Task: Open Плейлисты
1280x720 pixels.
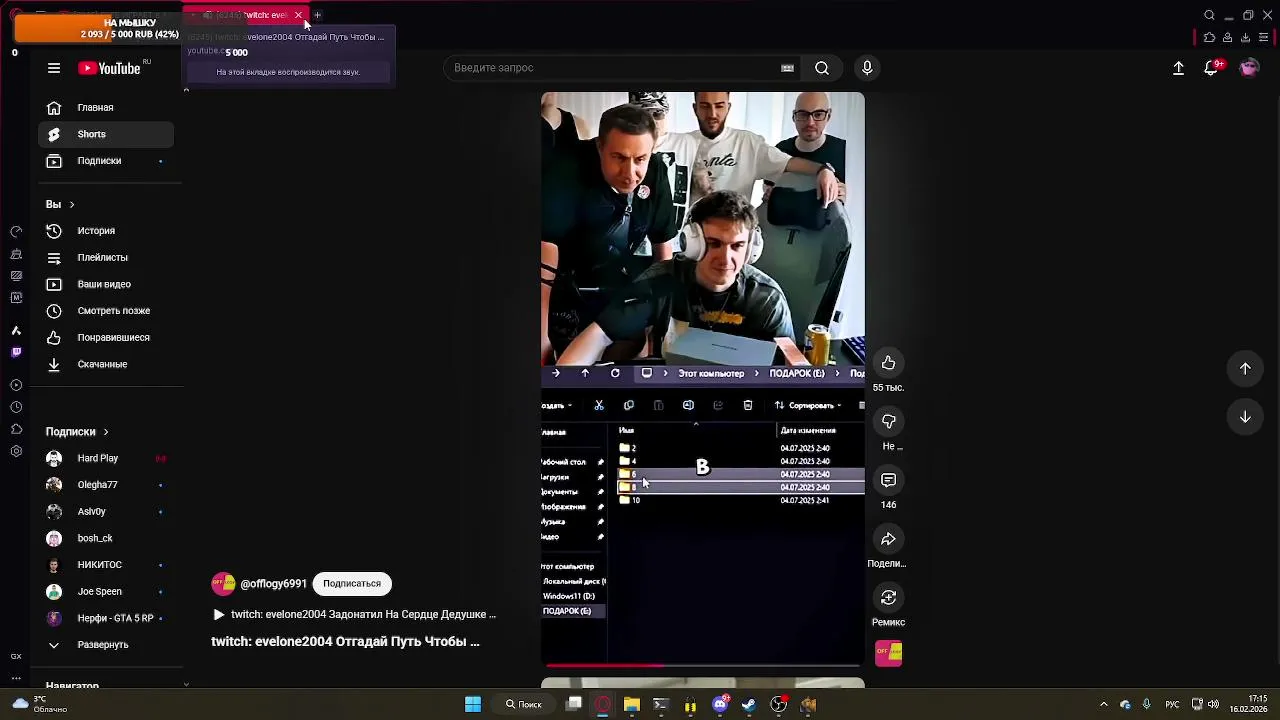Action: pos(106,258)
